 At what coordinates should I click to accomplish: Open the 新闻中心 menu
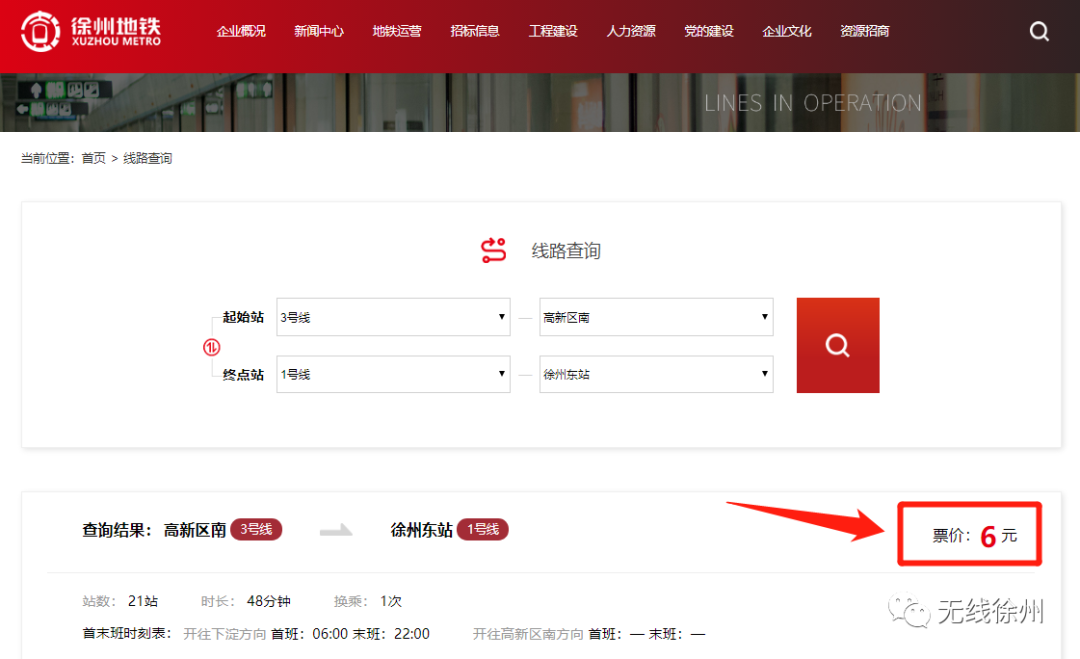(x=319, y=31)
